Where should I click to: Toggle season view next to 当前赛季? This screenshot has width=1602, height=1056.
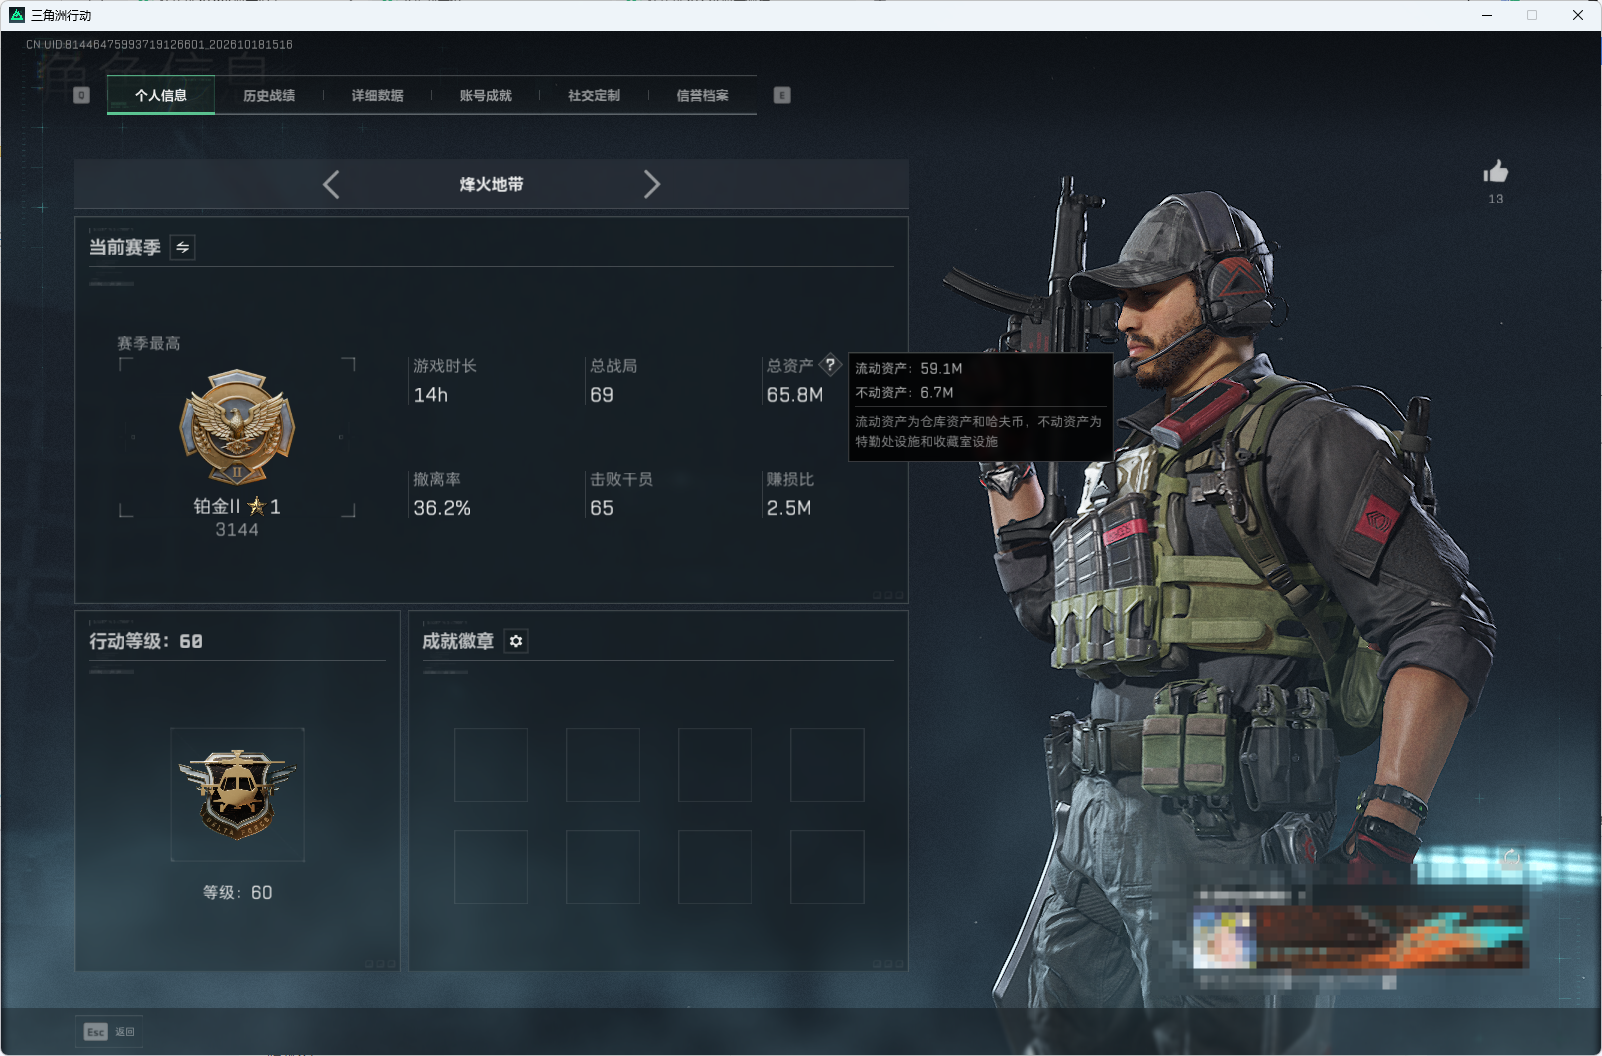(x=182, y=247)
